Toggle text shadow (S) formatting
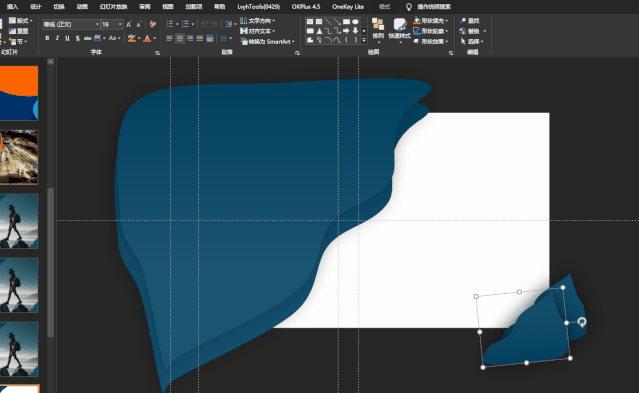Screen dimensions: 639x393 tap(77, 38)
